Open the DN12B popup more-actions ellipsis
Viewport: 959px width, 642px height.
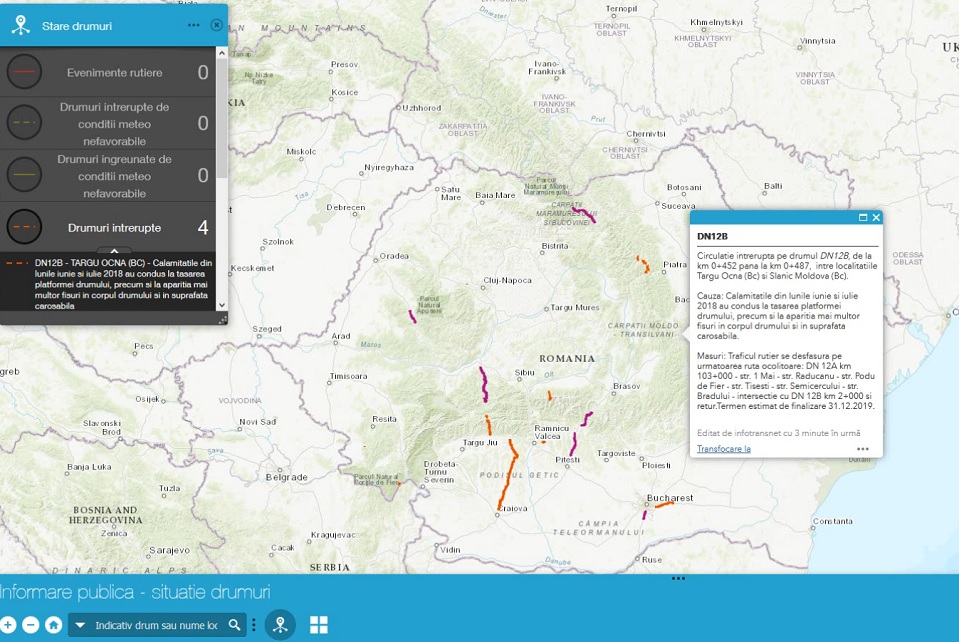tap(863, 449)
